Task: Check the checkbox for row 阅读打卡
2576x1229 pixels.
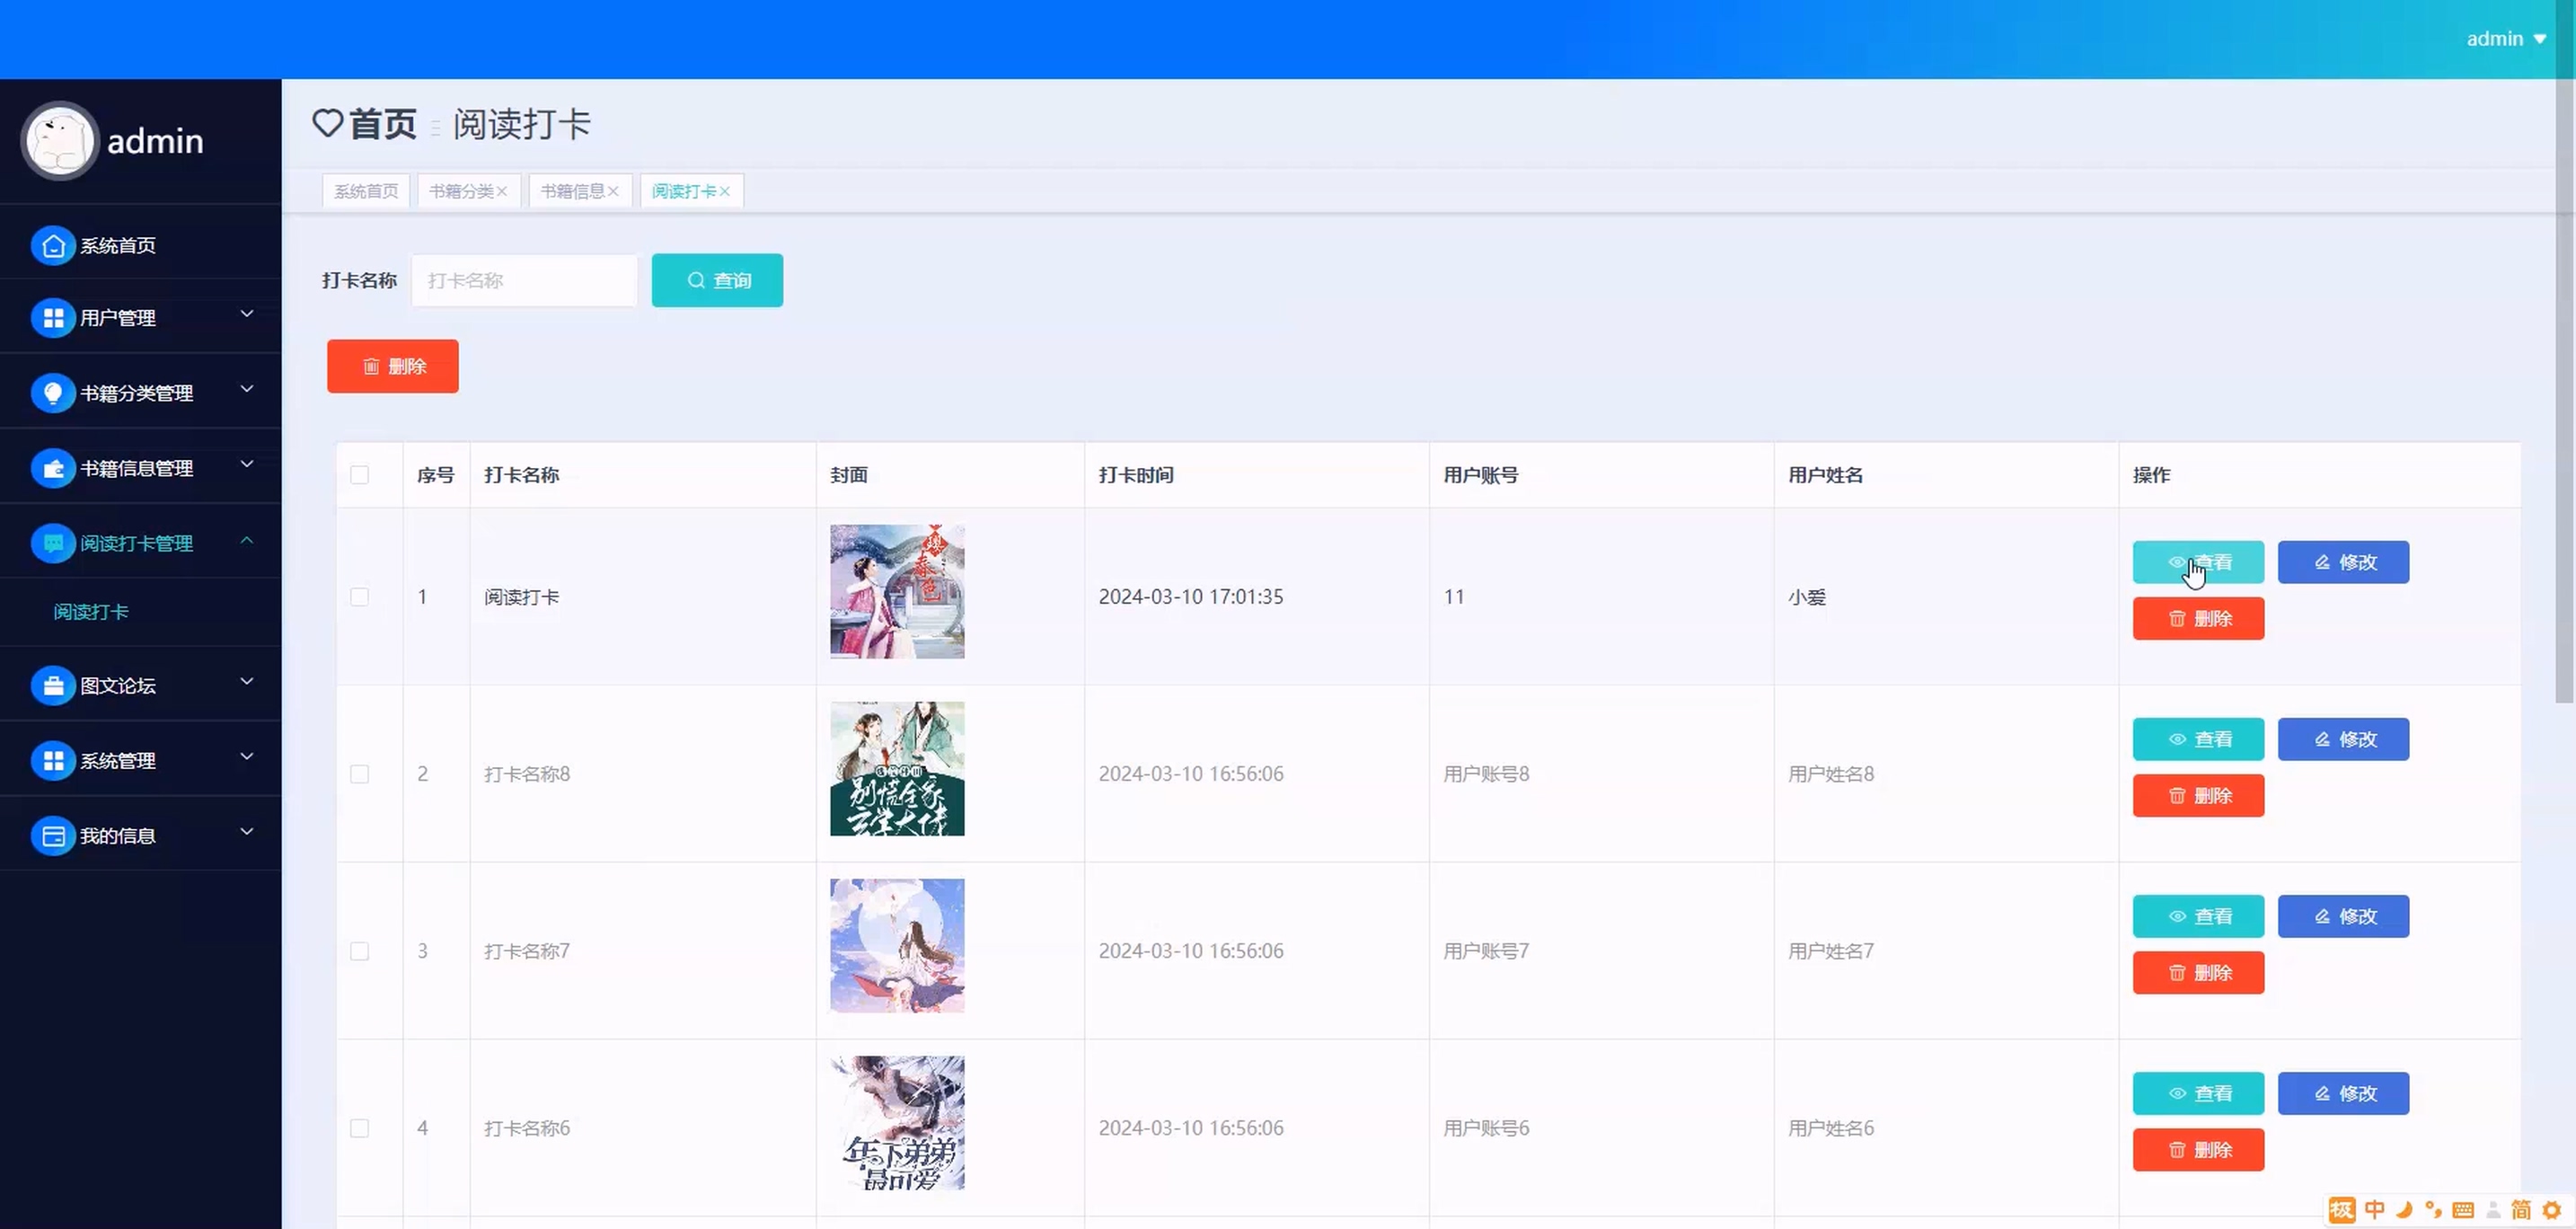Action: tap(359, 597)
